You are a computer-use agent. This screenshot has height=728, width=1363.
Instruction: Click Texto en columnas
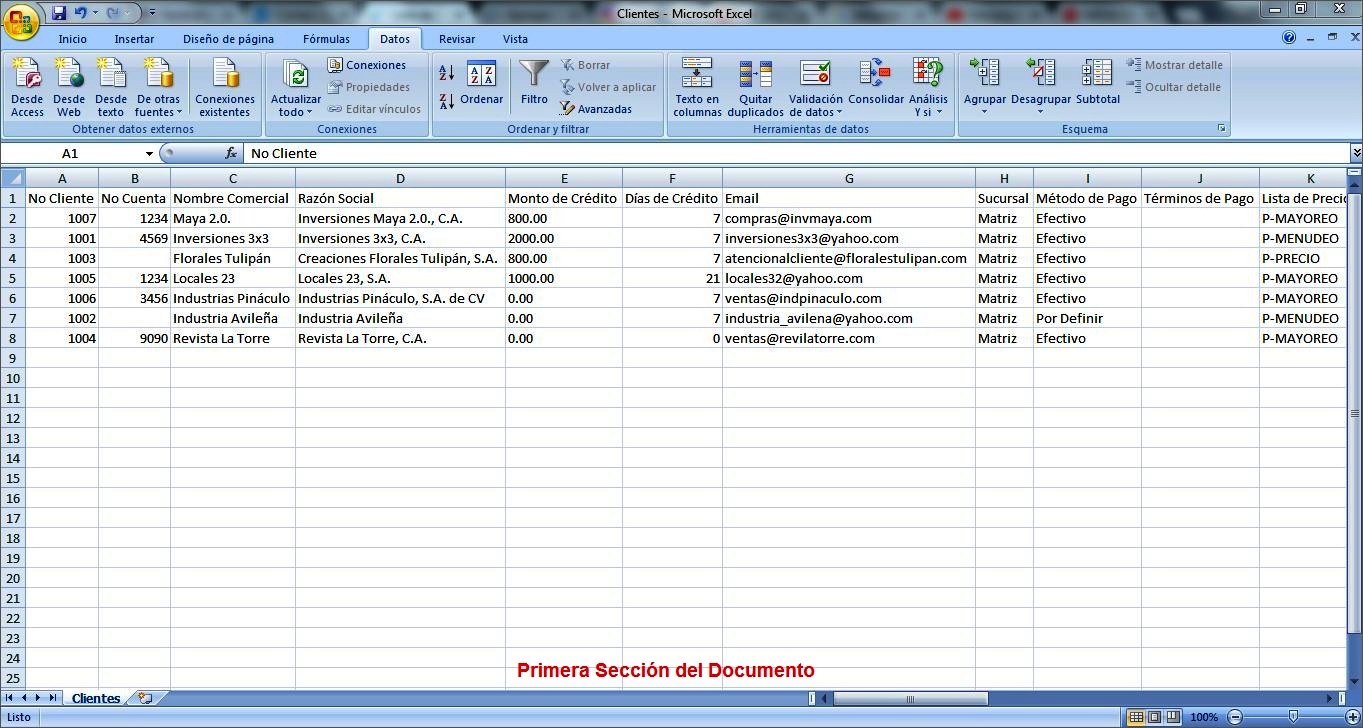tap(697, 87)
